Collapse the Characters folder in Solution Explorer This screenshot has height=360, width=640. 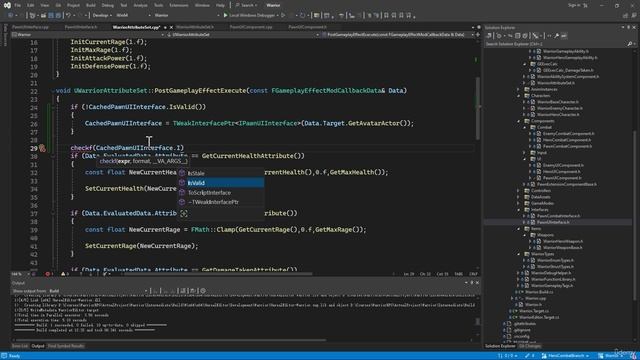point(519,96)
